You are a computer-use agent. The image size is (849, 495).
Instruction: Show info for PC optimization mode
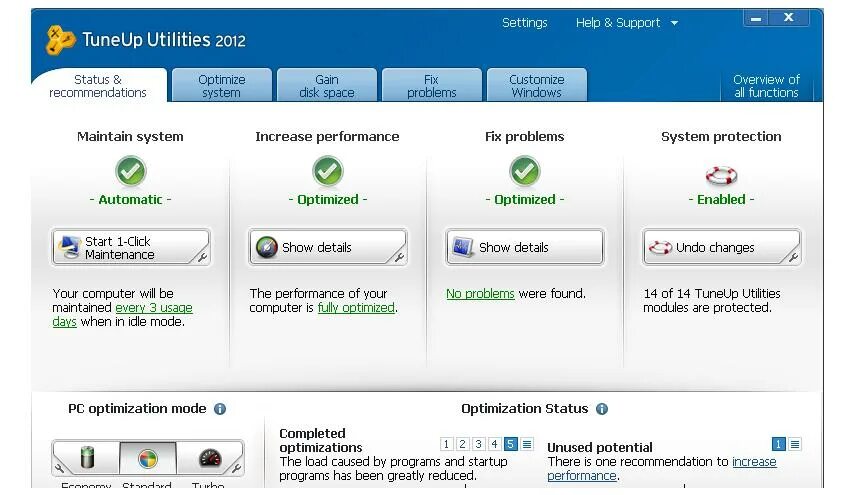[x=220, y=409]
